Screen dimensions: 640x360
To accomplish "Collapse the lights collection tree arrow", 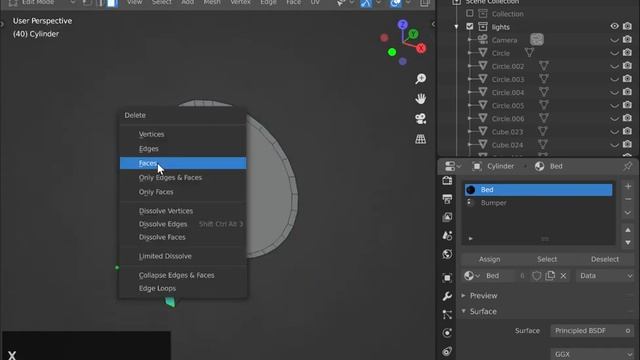I will (456, 27).
